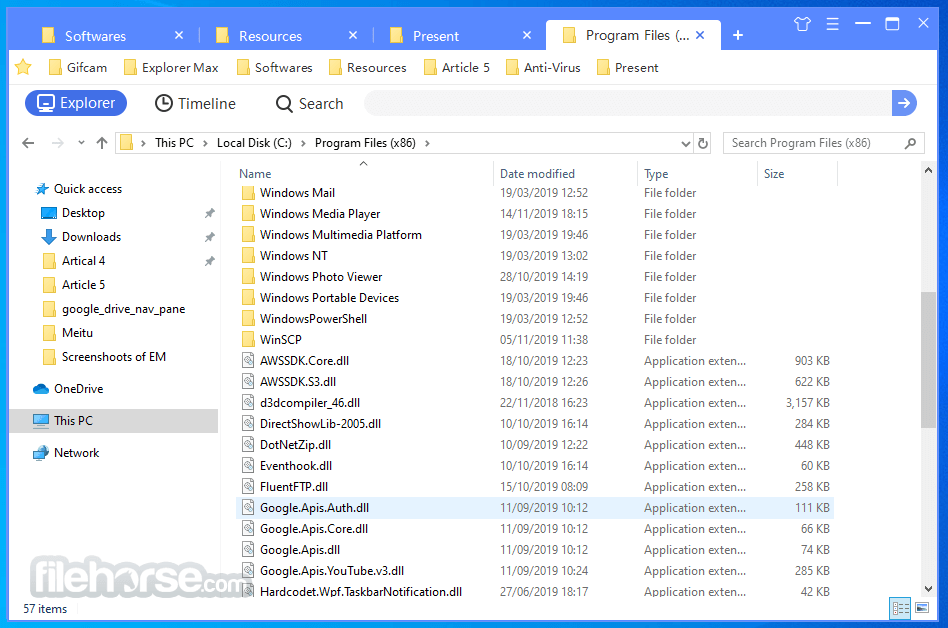Open Downloads in the navigation pane
This screenshot has width=948, height=628.
(91, 237)
